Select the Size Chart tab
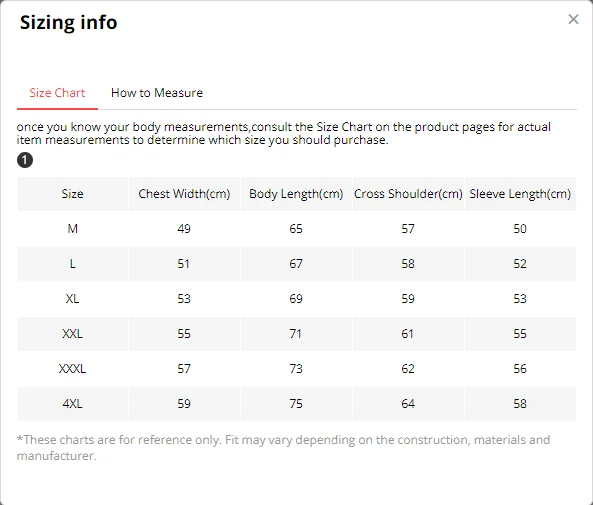Image resolution: width=593 pixels, height=505 pixels. (x=57, y=93)
